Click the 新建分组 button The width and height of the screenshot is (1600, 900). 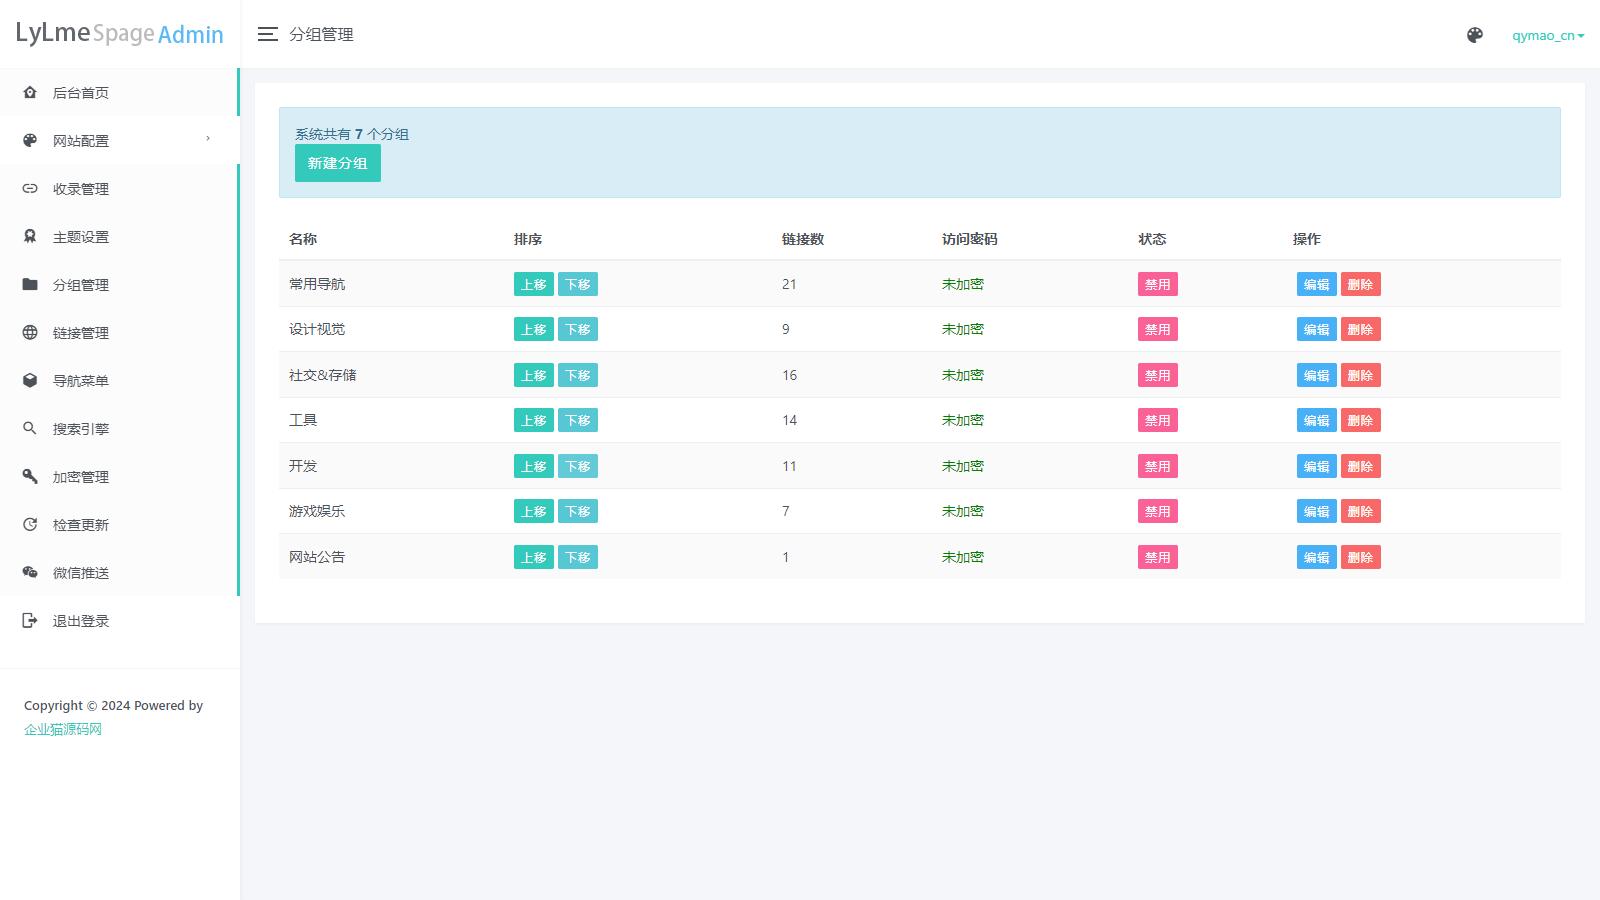click(x=337, y=163)
